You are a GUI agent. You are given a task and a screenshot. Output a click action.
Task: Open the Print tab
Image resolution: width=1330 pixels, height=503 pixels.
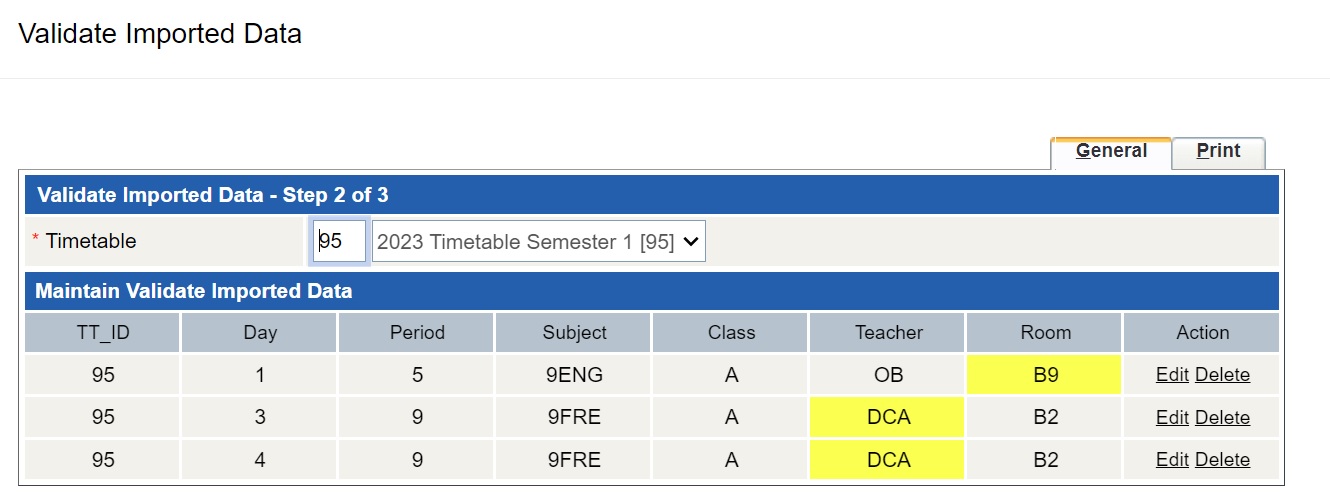(x=1218, y=152)
